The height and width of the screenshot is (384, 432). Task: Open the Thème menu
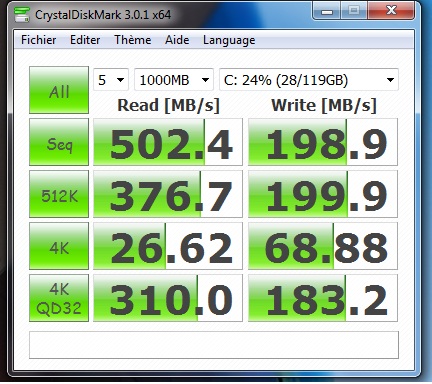pos(133,40)
